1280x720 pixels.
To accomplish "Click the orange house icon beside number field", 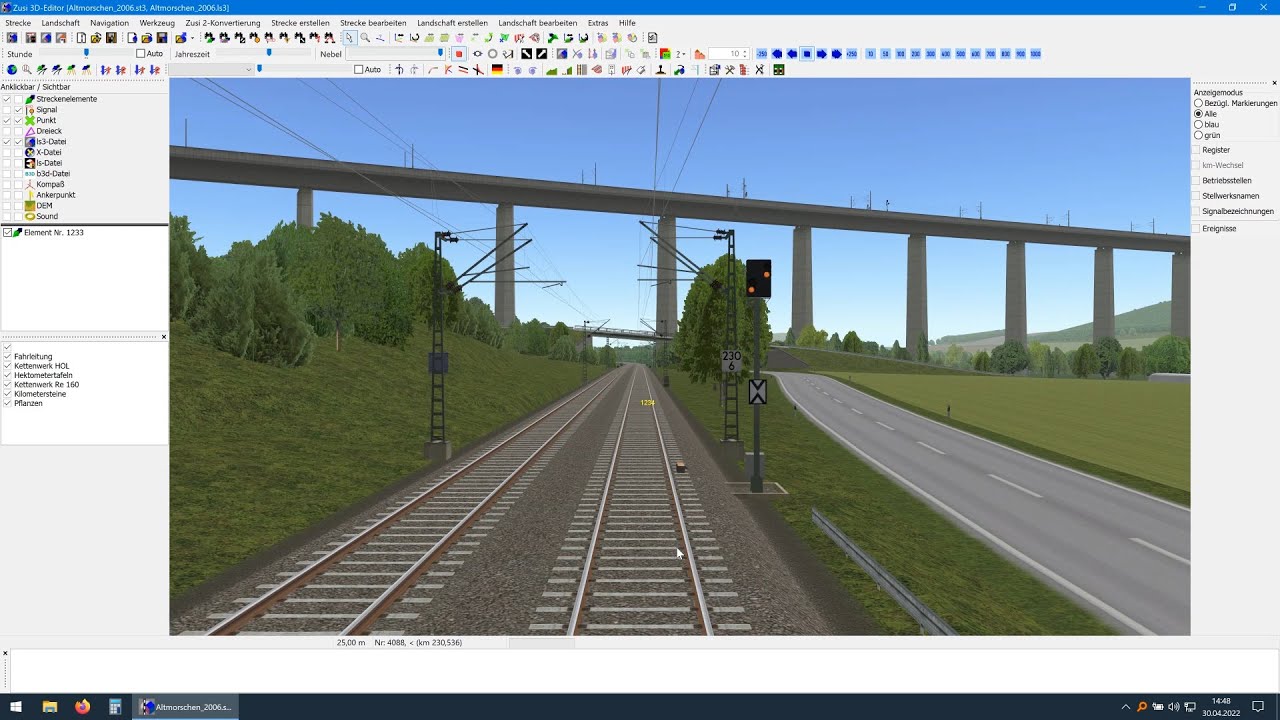I will tap(700, 54).
